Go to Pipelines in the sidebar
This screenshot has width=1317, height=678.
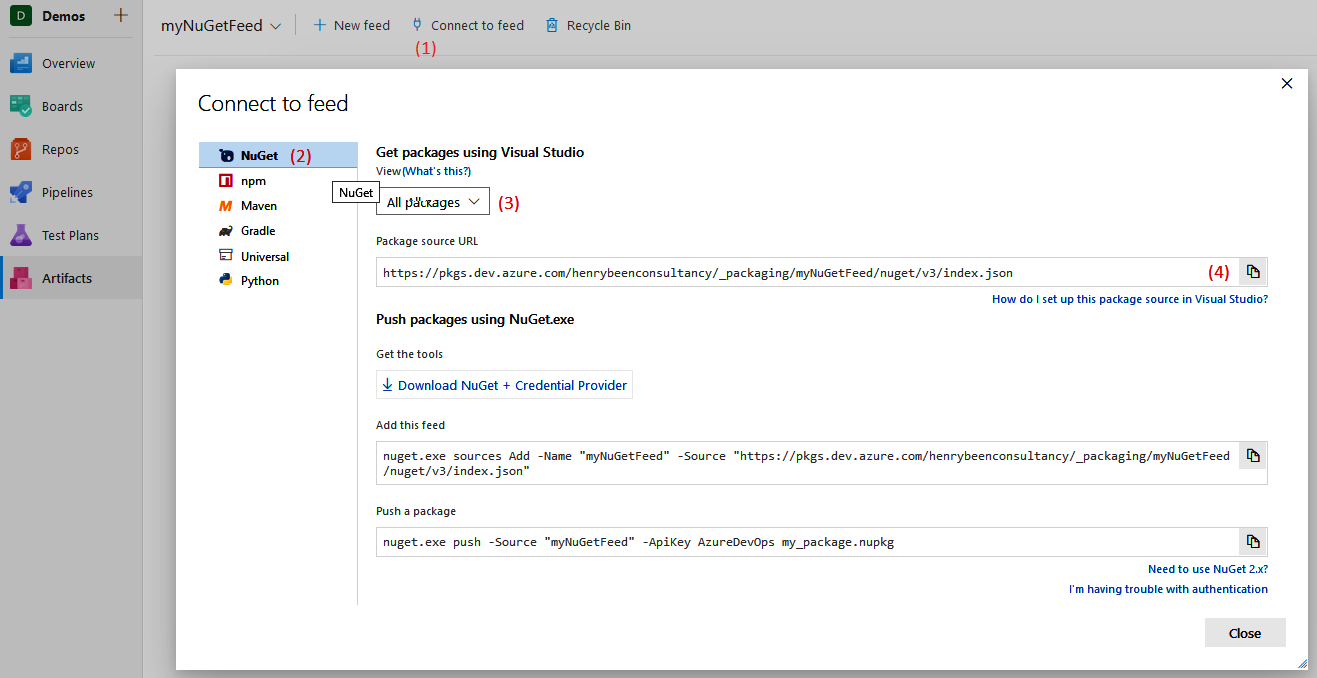click(x=71, y=192)
